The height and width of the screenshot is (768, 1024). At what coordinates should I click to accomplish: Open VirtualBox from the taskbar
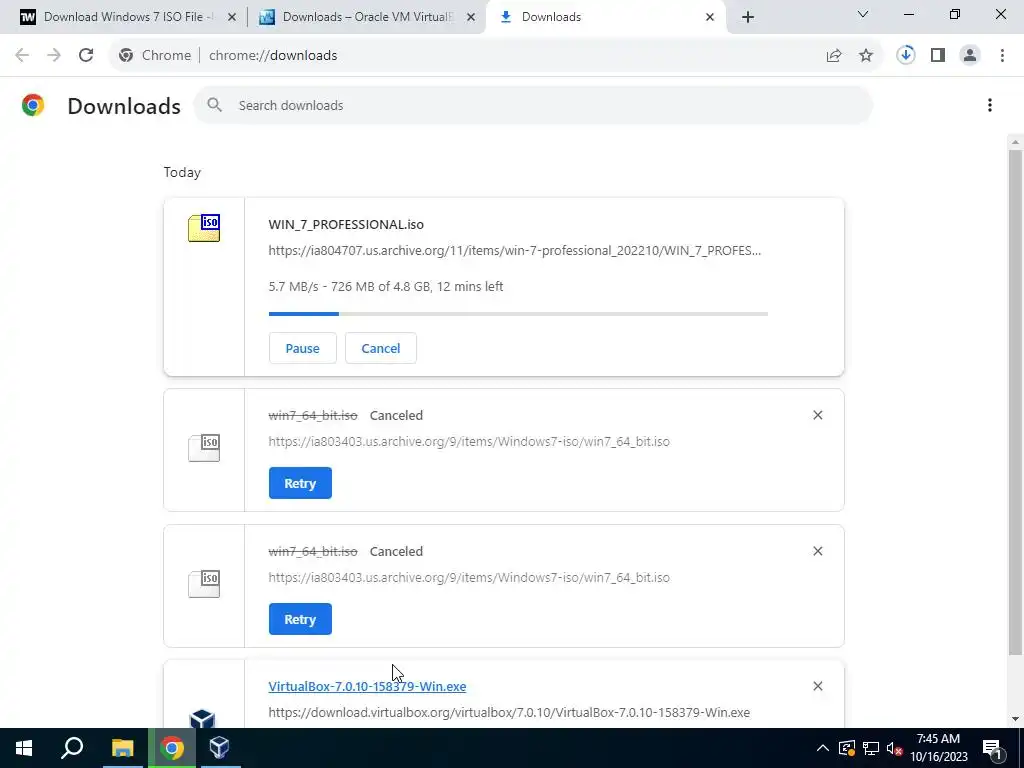coord(219,748)
